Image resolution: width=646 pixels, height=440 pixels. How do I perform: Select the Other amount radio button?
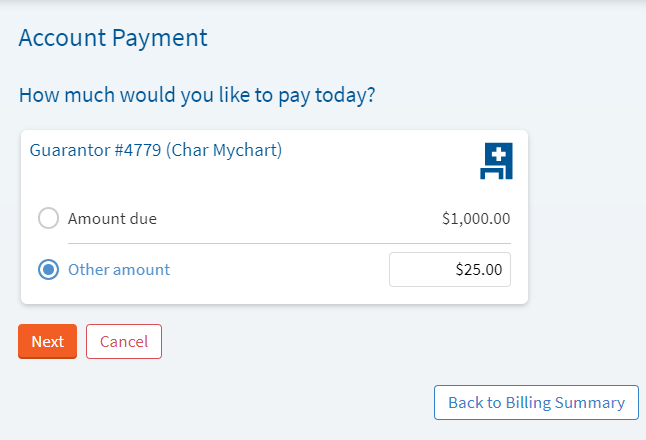pos(48,270)
